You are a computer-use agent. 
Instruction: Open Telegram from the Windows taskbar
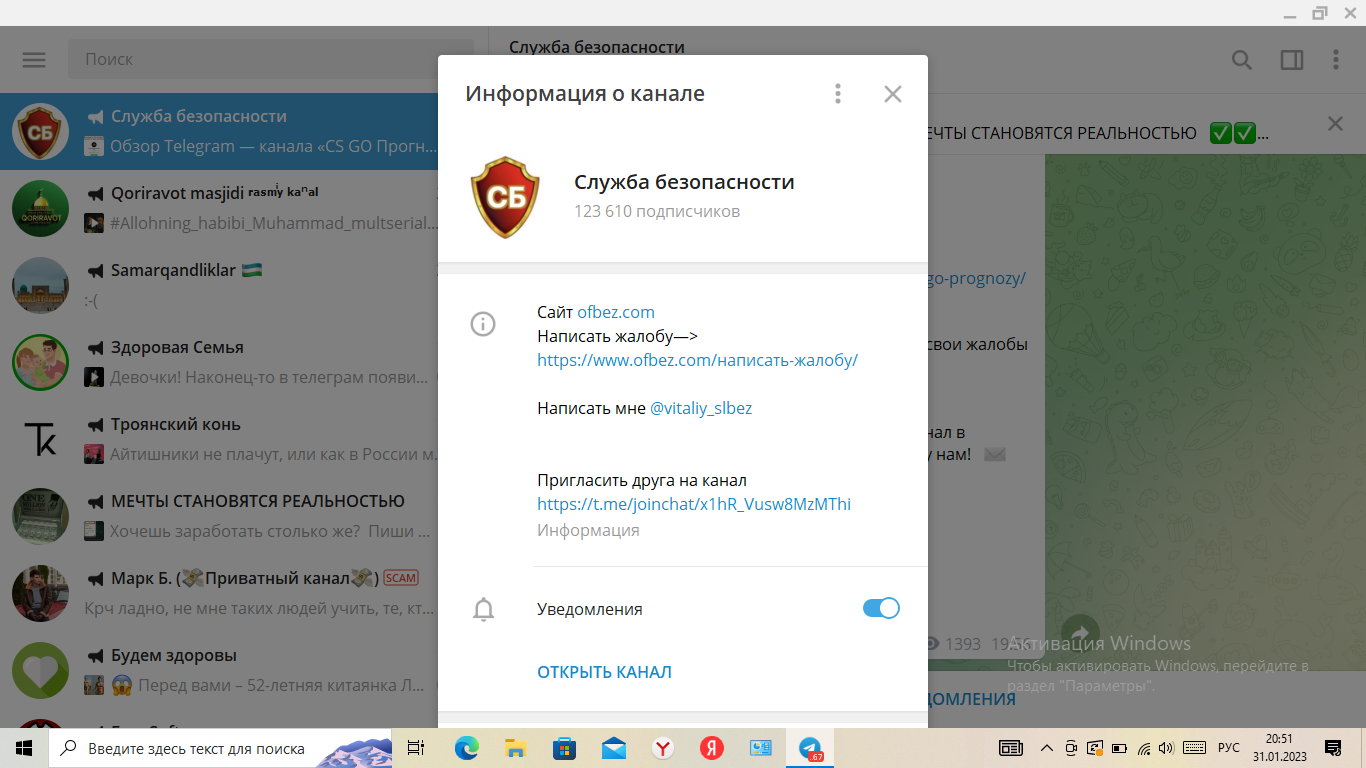pyautogui.click(x=808, y=748)
